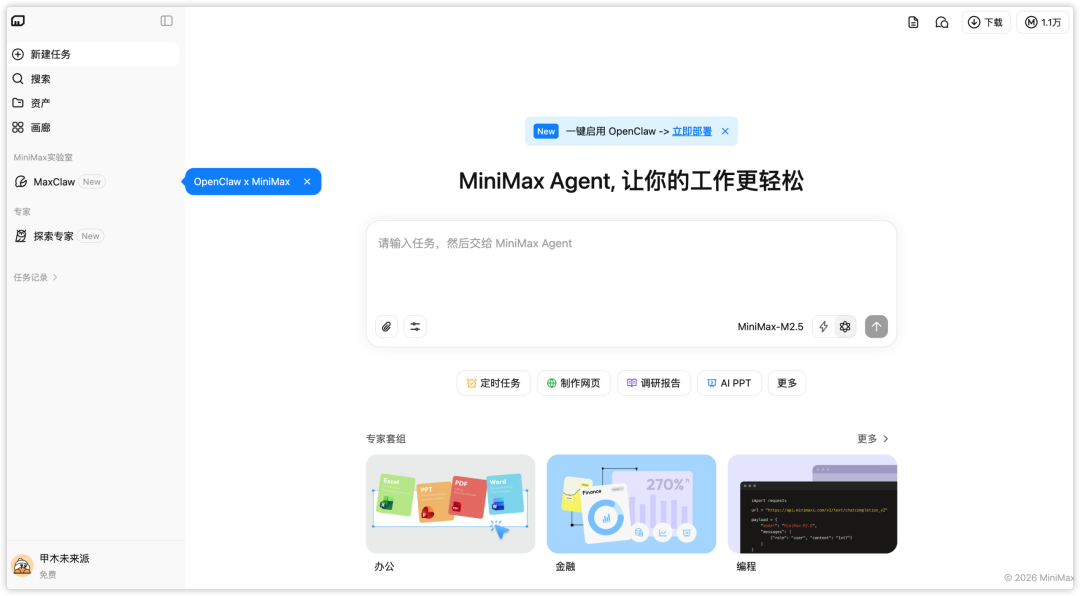Image resolution: width=1080 pixels, height=596 pixels.
Task: Toggle the lightning fast-mode icon near MiniMax-M2.5
Action: [x=822, y=326]
